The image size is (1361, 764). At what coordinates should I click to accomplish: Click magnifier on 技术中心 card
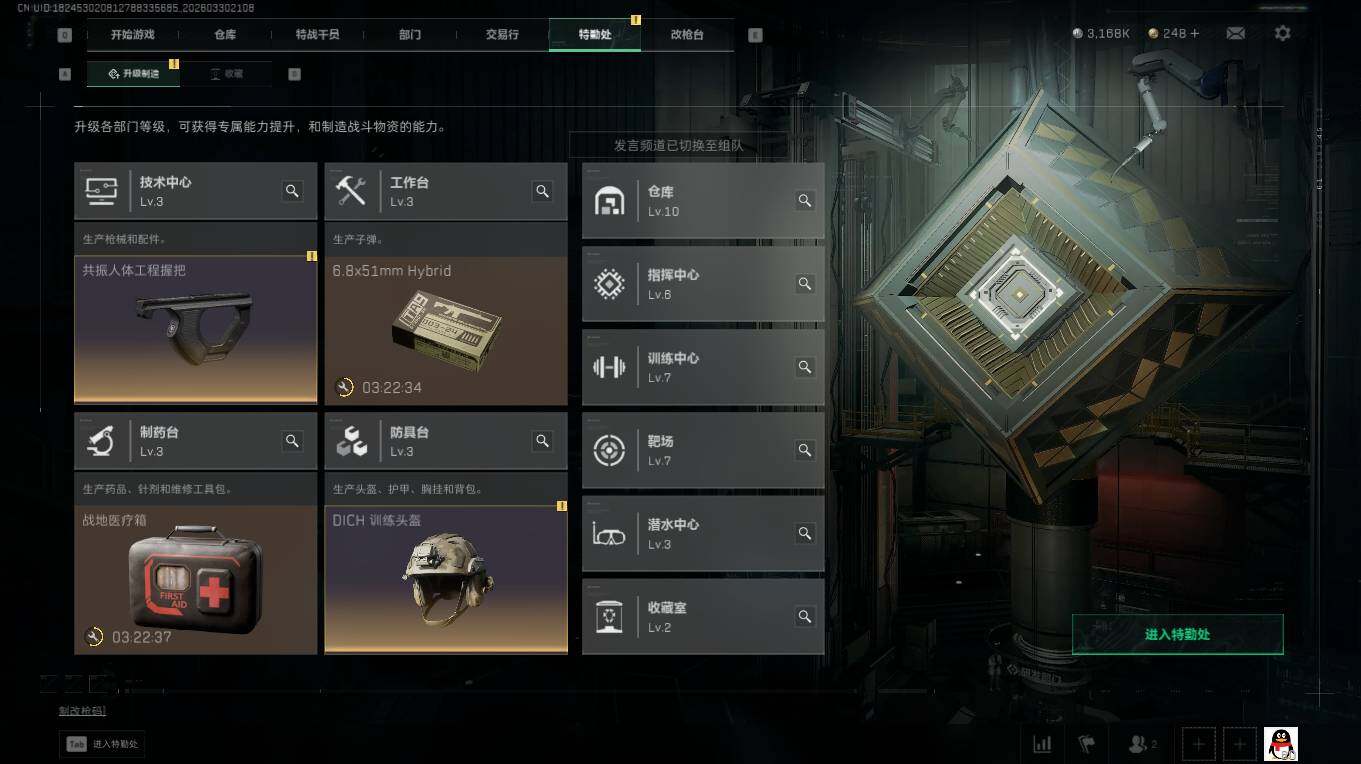point(292,191)
